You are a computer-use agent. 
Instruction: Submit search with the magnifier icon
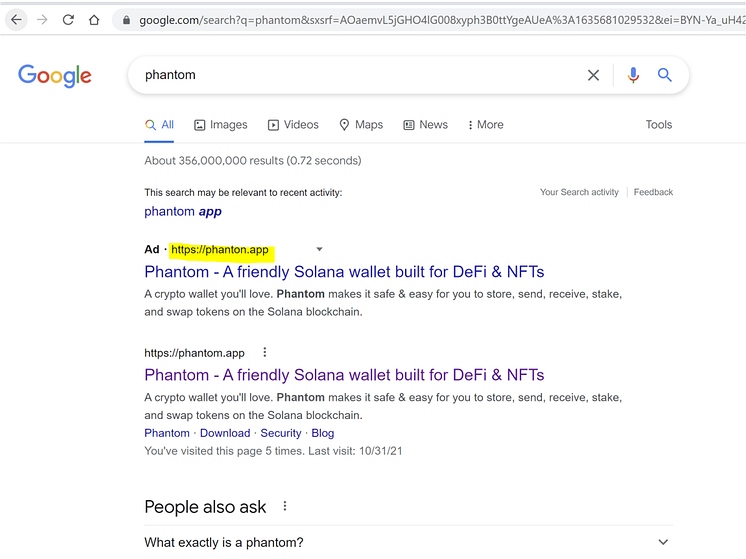point(665,75)
